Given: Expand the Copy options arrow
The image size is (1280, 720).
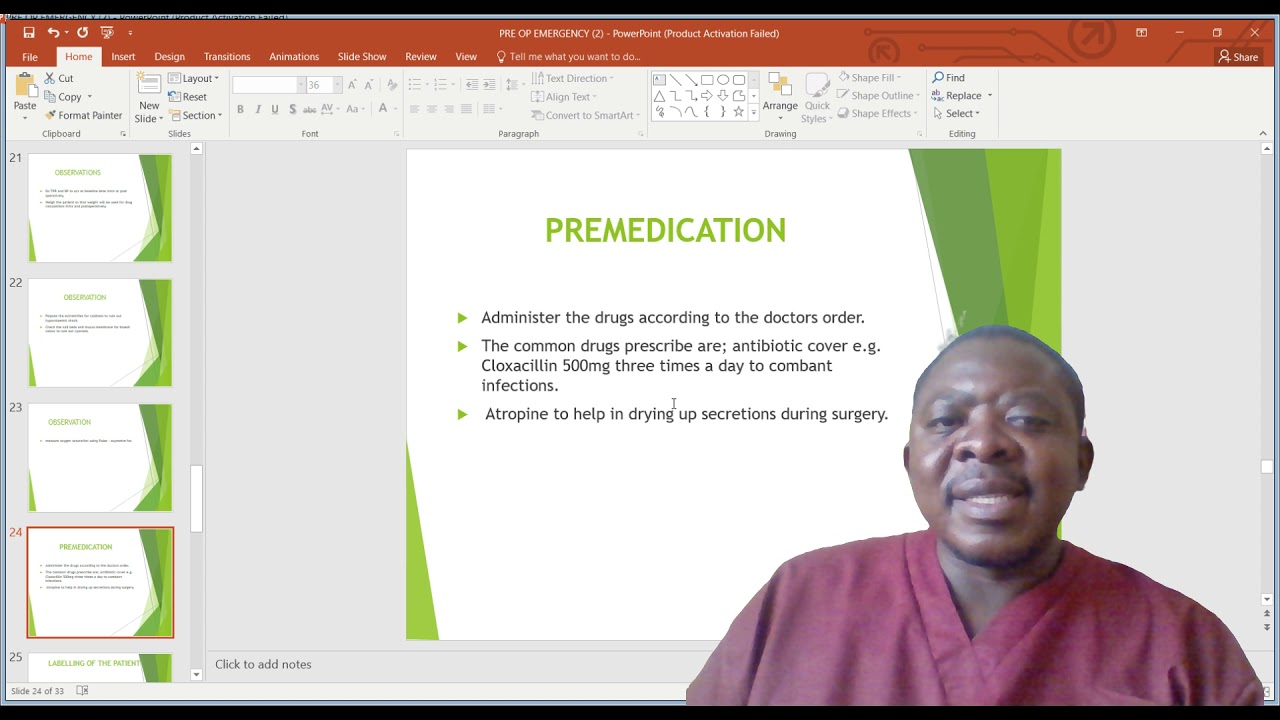Looking at the screenshot, I should pos(89,97).
